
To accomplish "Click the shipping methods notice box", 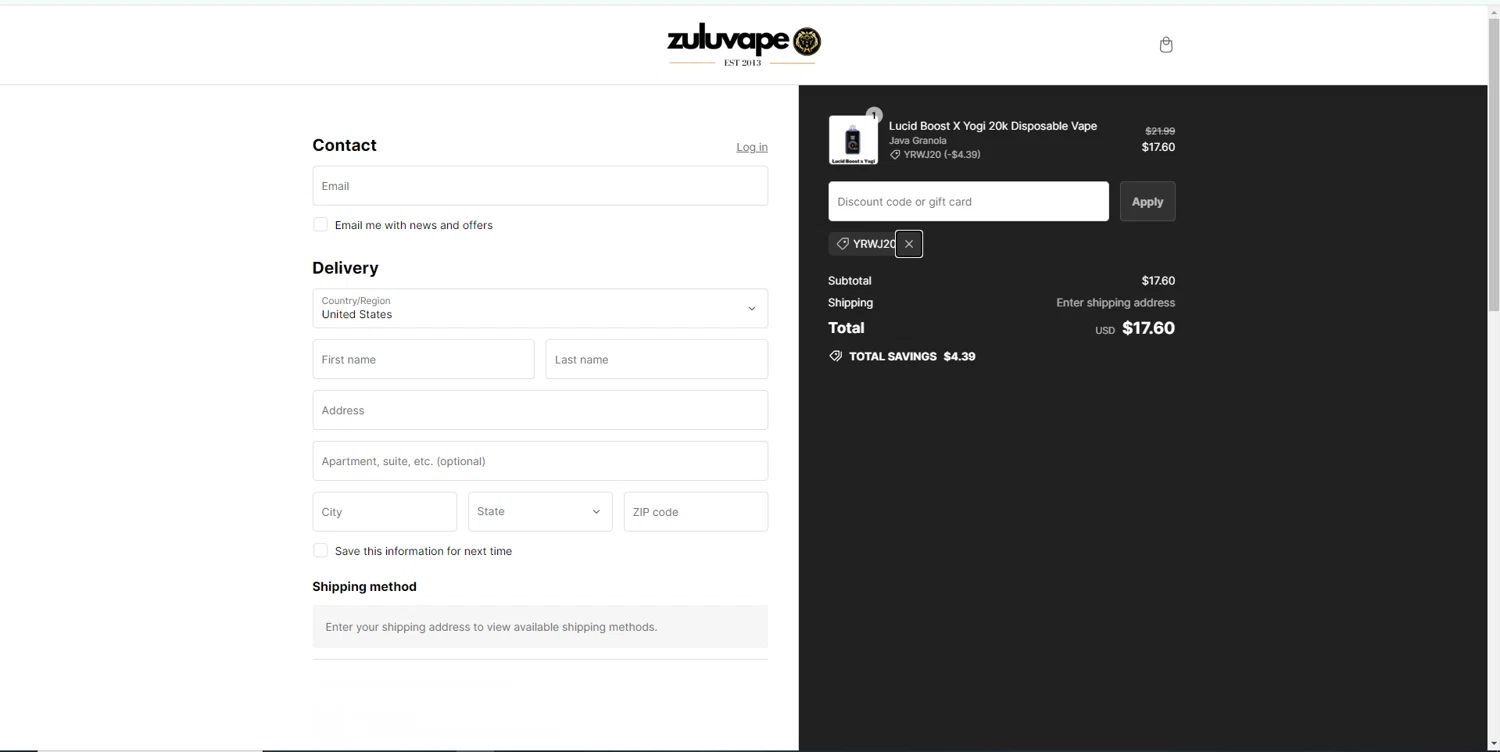I will tap(540, 627).
